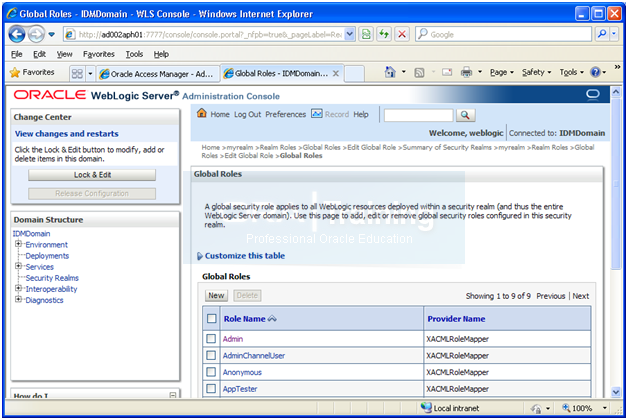Click the console search magnifier button
Image resolution: width=628 pixels, height=420 pixels.
pos(465,115)
